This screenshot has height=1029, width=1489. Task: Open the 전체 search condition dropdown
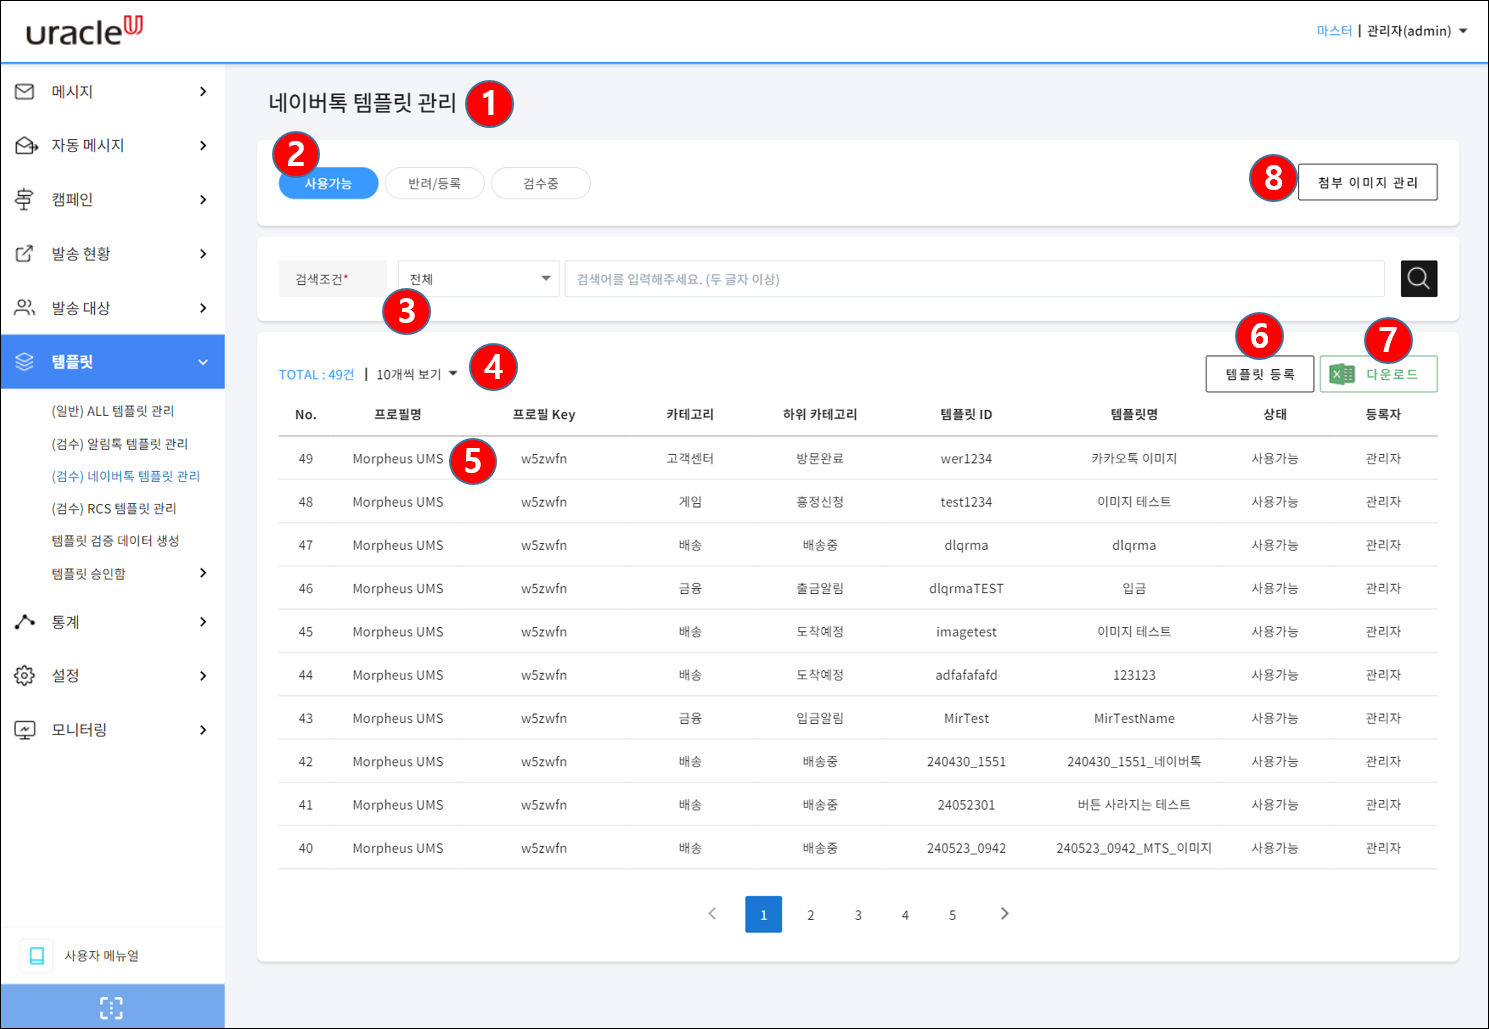pos(479,279)
